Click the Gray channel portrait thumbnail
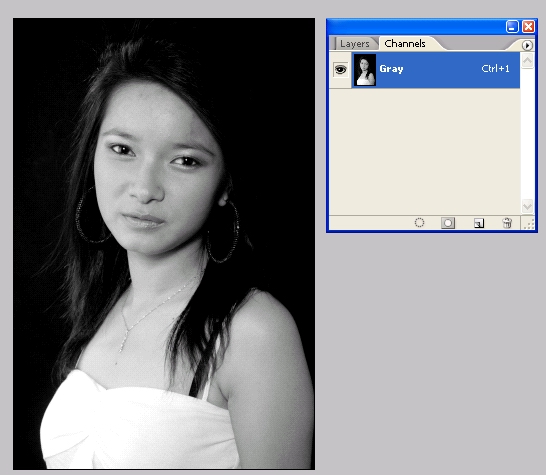This screenshot has width=546, height=475. (x=365, y=70)
